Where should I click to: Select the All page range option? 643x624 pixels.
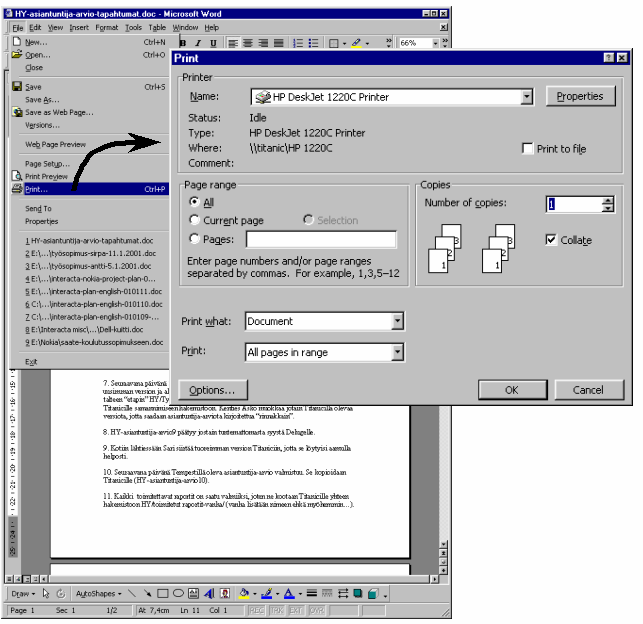[194, 202]
